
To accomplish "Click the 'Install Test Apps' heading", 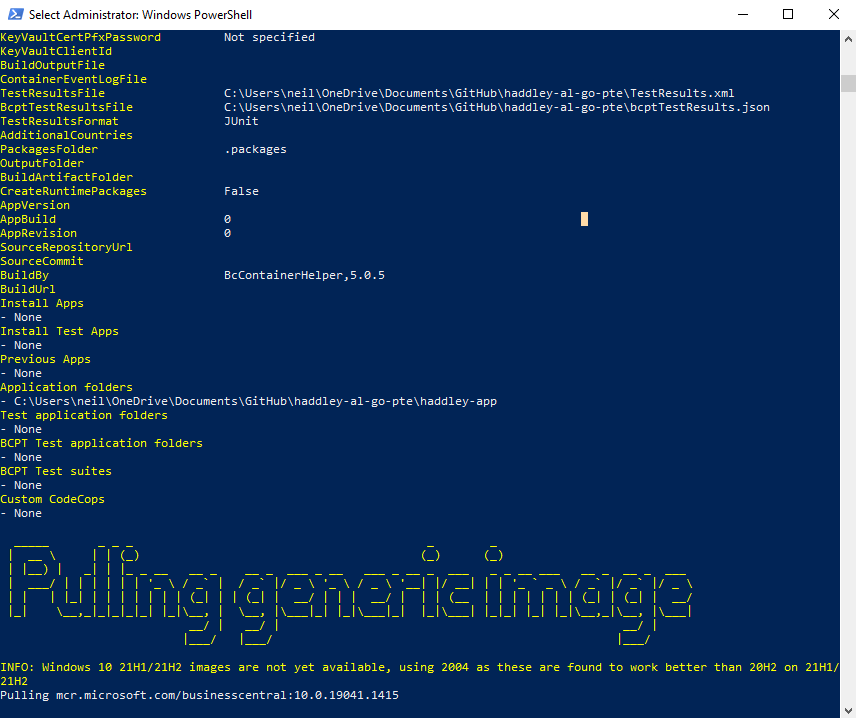I will [60, 331].
